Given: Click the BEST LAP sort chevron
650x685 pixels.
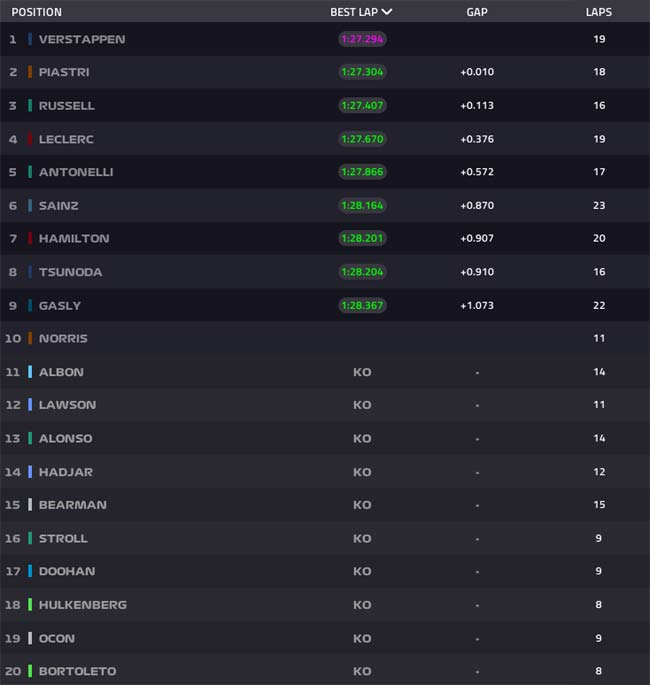Looking at the screenshot, I should (x=387, y=12).
